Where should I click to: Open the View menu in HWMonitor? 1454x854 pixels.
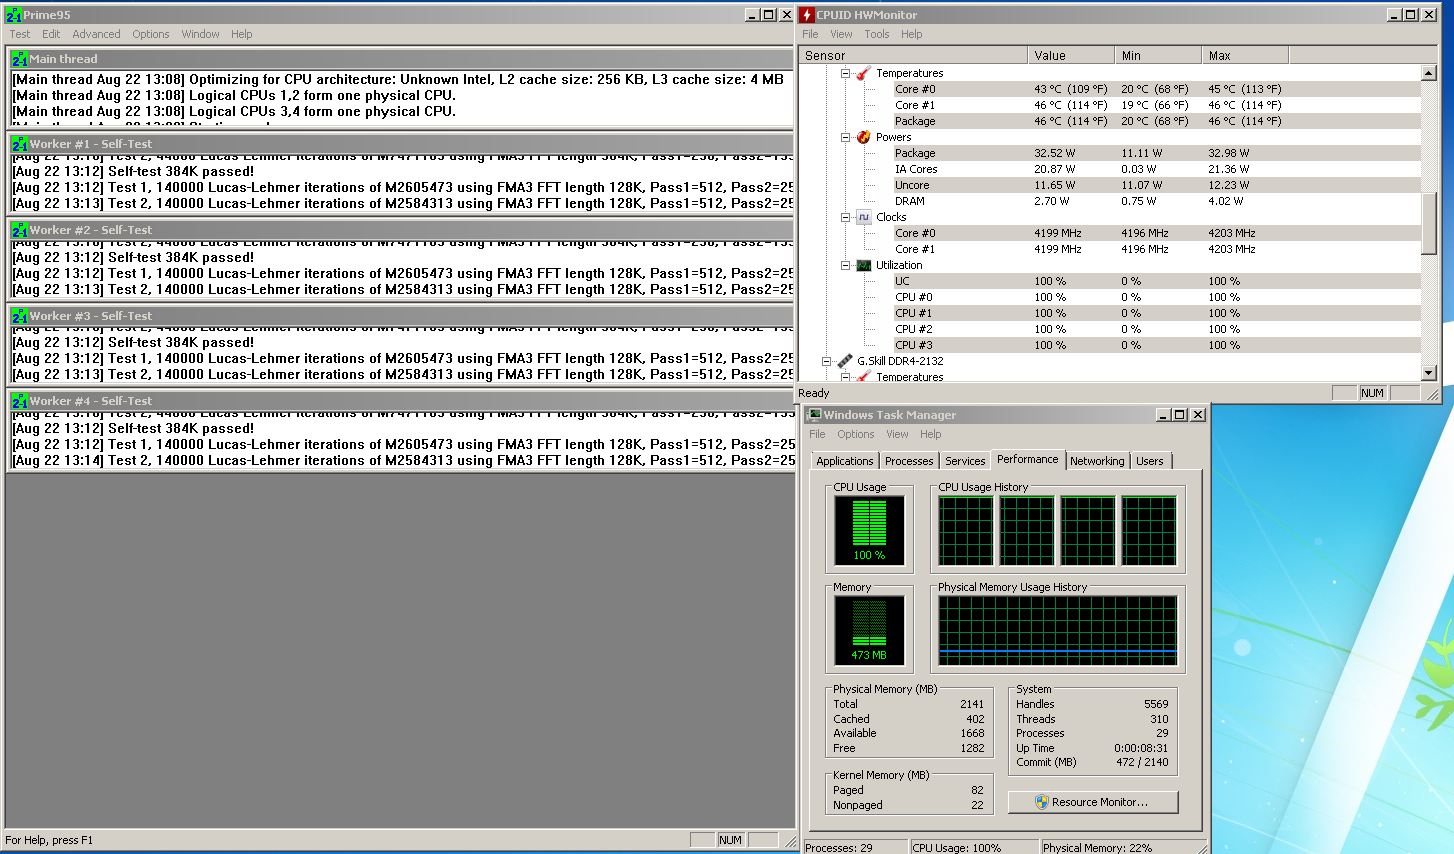click(x=841, y=34)
